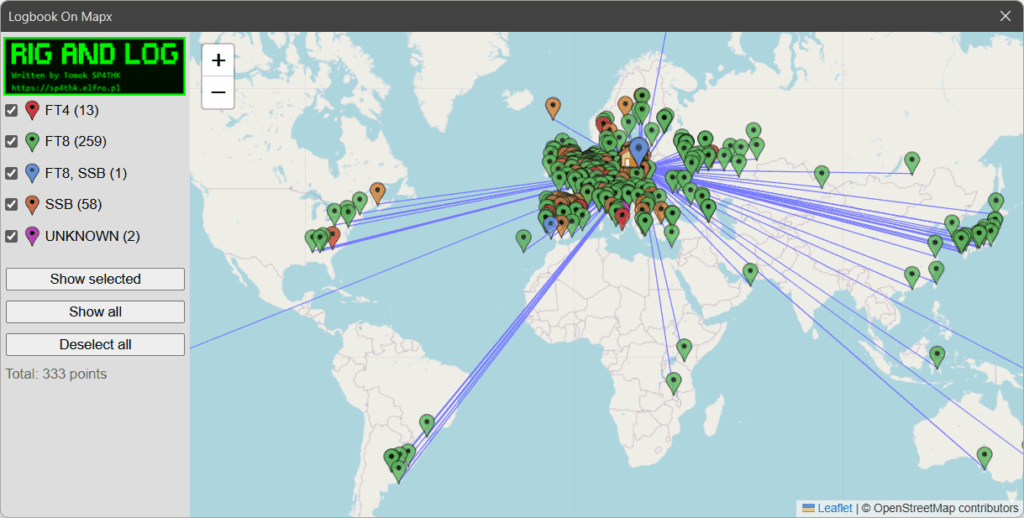
Task: Click the purple UNKNOWN legend marker icon
Action: tap(32, 236)
